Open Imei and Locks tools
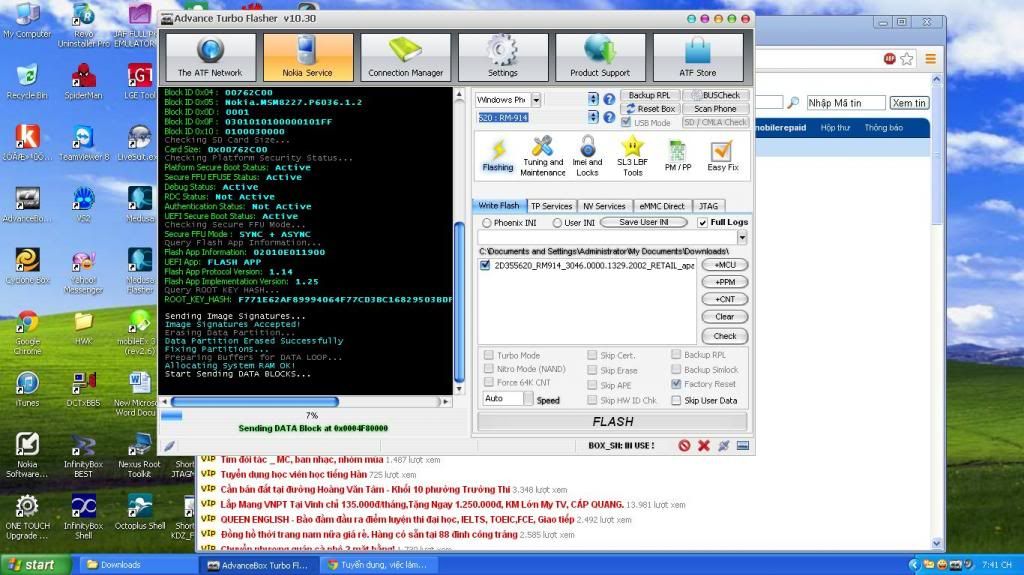Image resolution: width=1024 pixels, height=575 pixels. (x=587, y=156)
